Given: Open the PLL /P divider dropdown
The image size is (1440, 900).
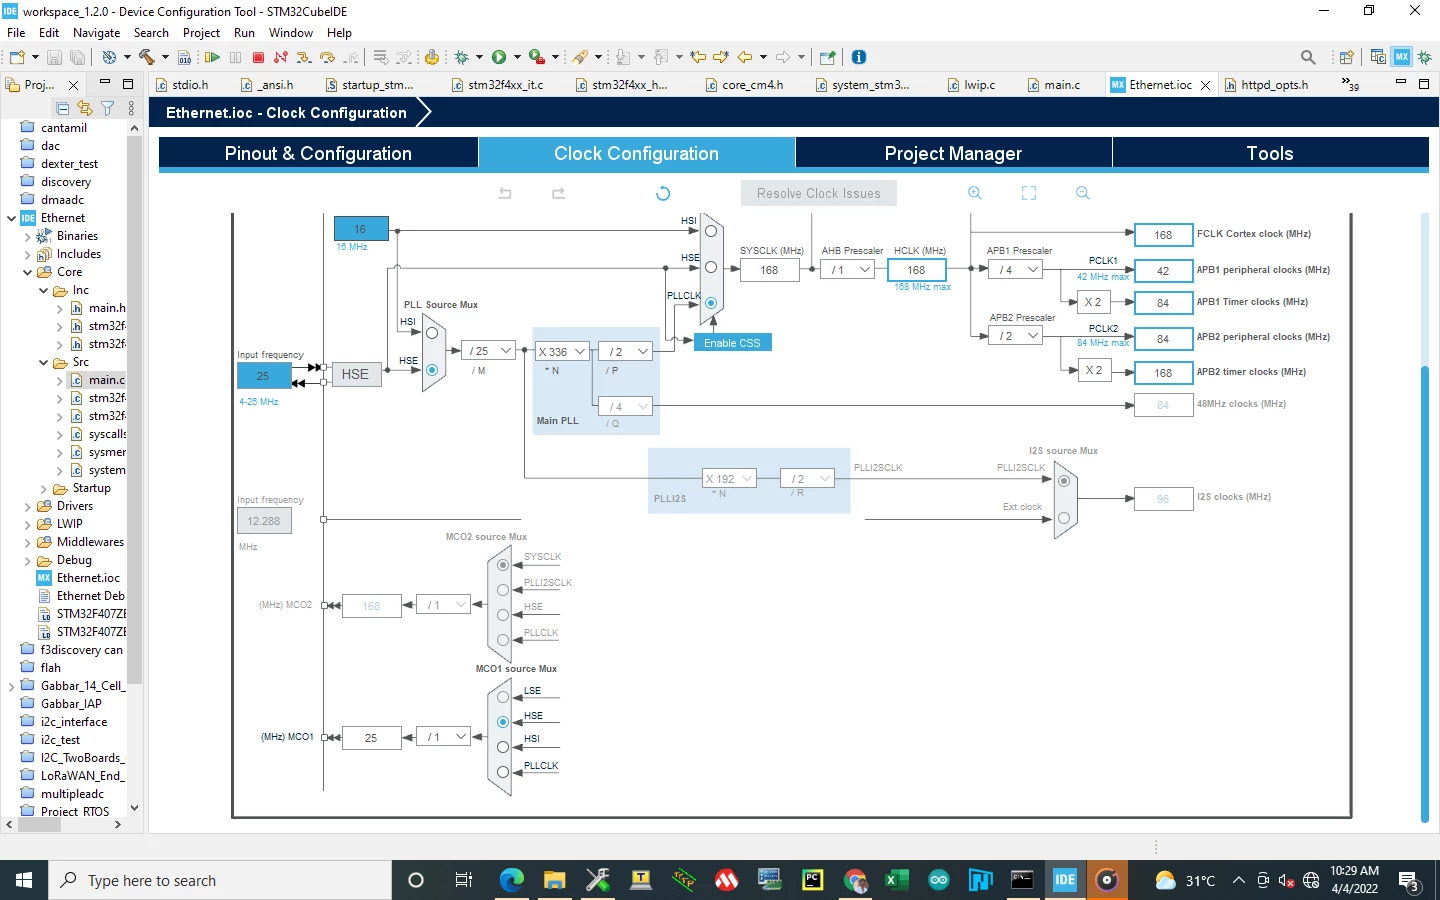Looking at the screenshot, I should pos(625,352).
